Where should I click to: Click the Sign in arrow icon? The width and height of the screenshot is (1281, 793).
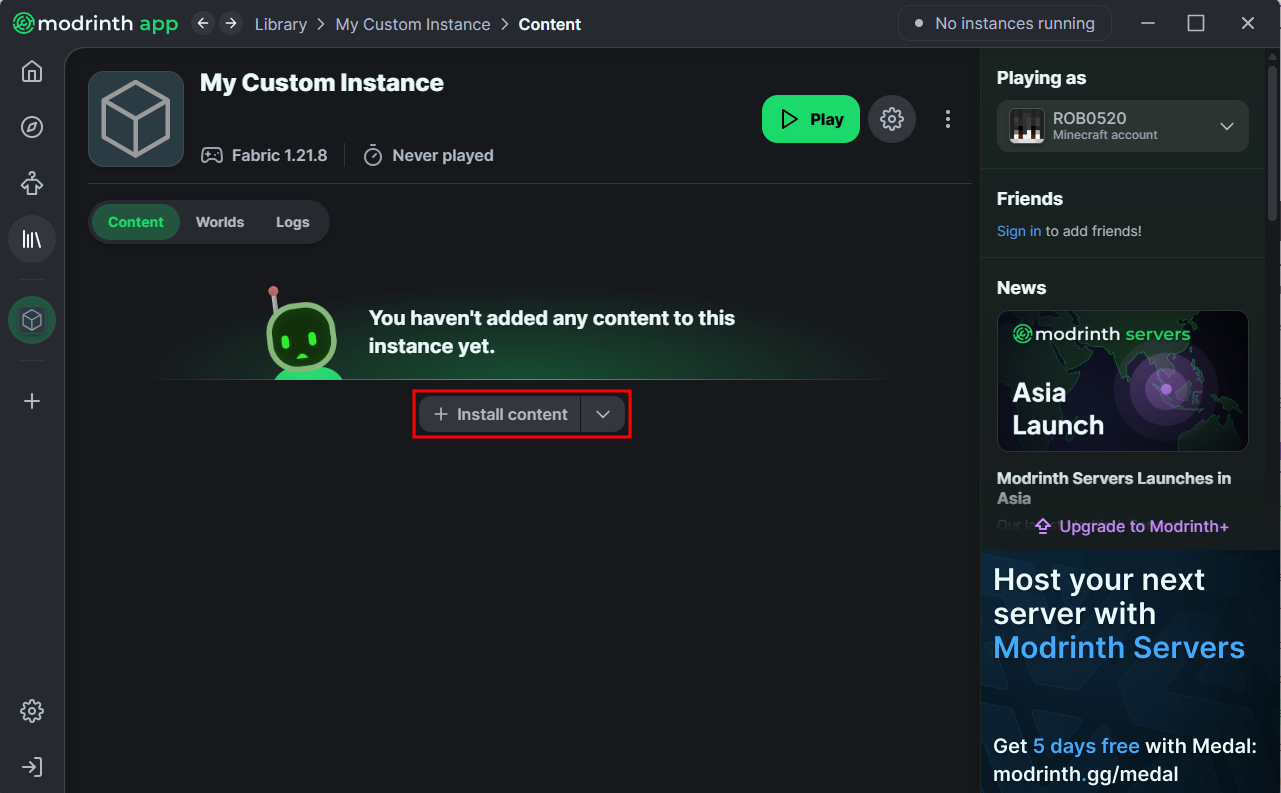point(32,767)
